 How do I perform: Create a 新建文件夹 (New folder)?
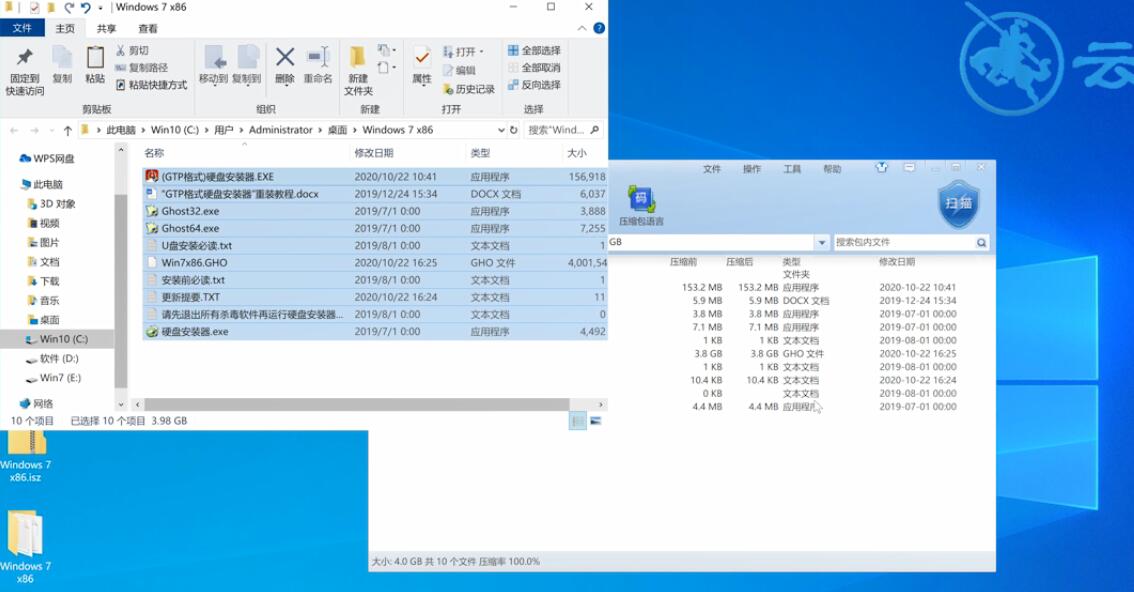tap(358, 70)
